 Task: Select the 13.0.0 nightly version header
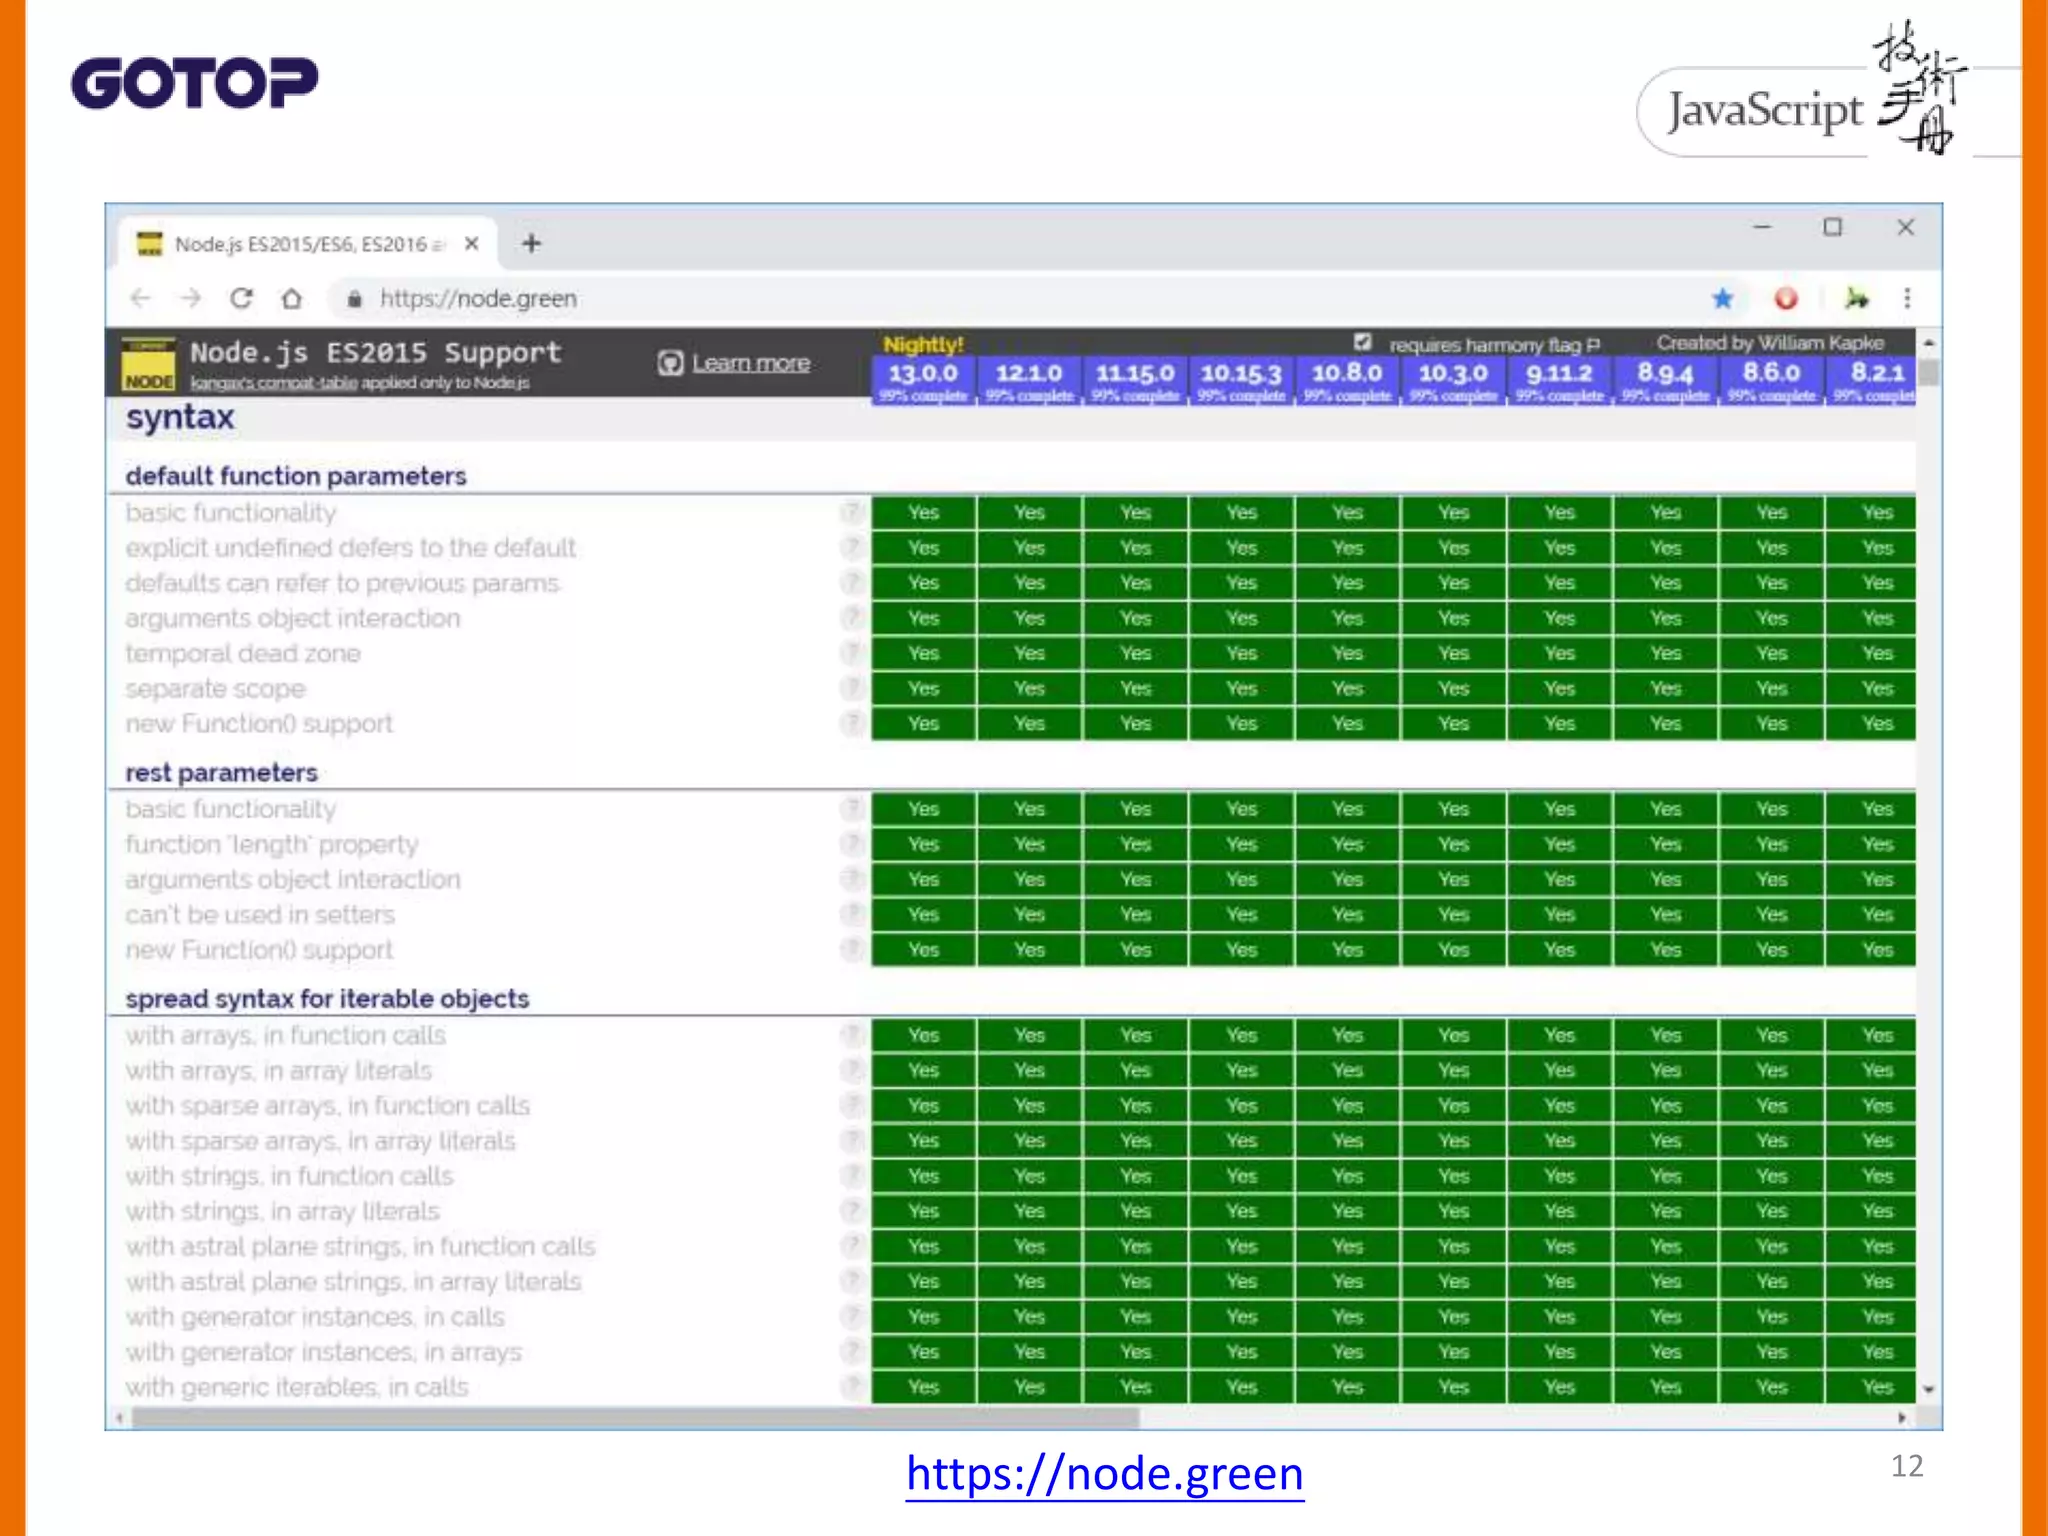click(x=923, y=380)
